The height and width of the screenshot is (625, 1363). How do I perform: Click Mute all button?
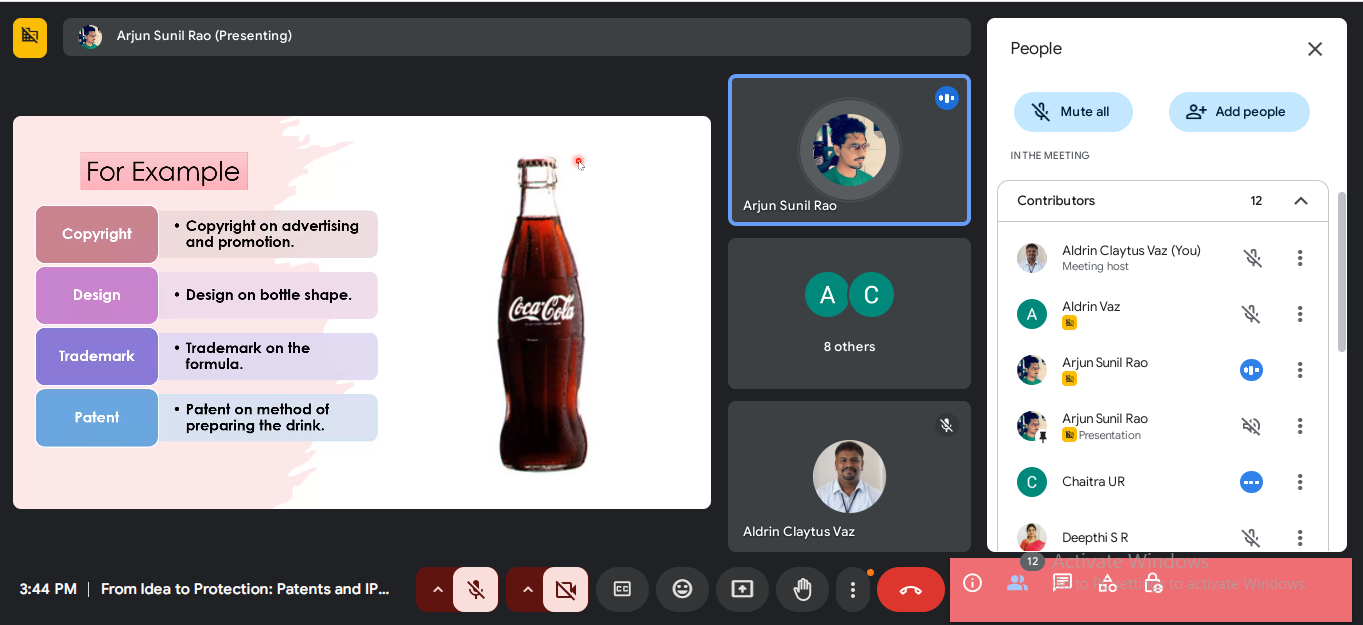(x=1073, y=112)
